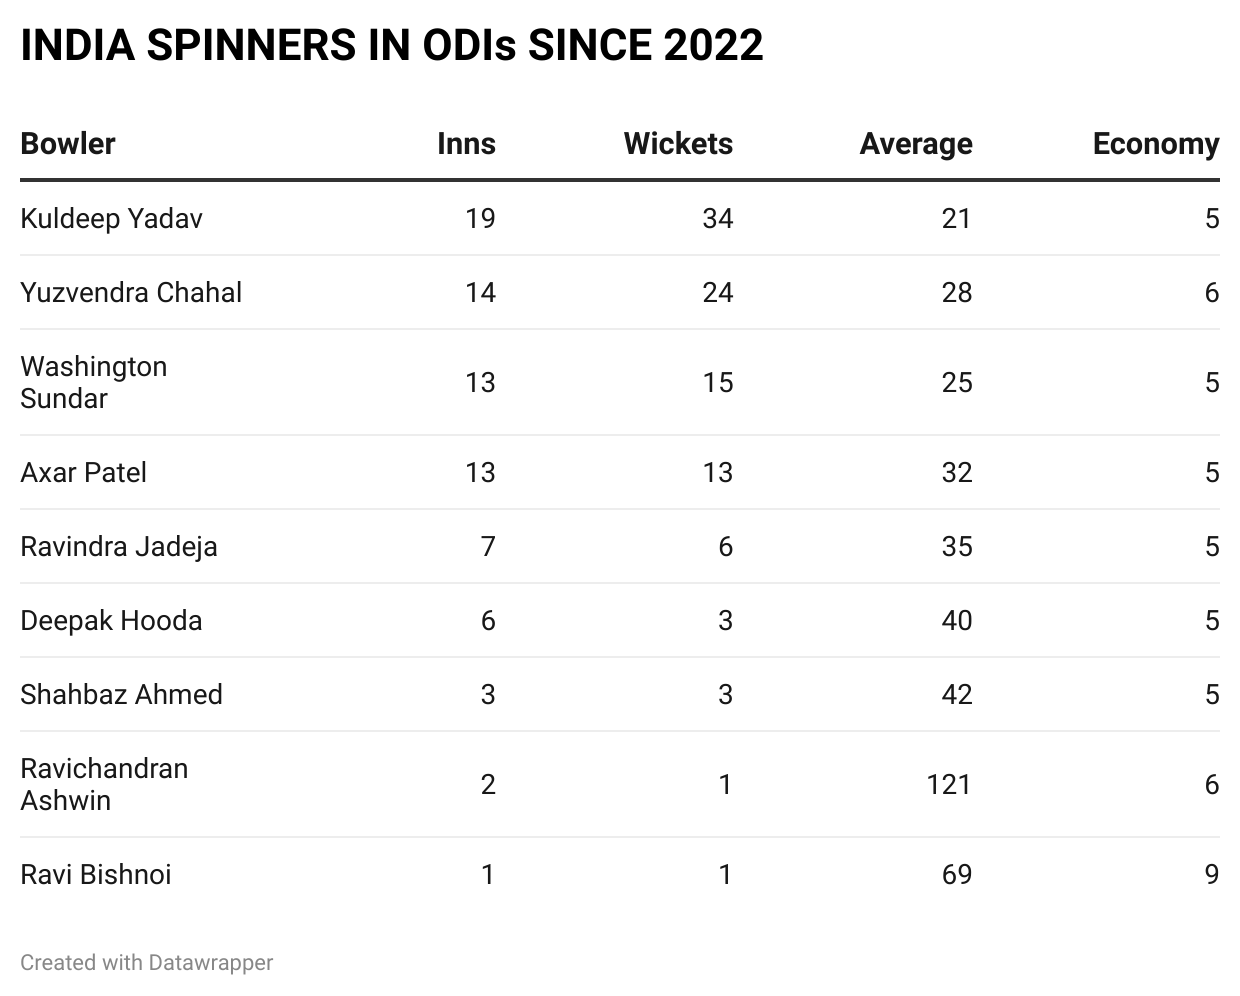The width and height of the screenshot is (1240, 996).
Task: Click the Ravindra Jadeja name cell
Action: pyautogui.click(x=119, y=546)
